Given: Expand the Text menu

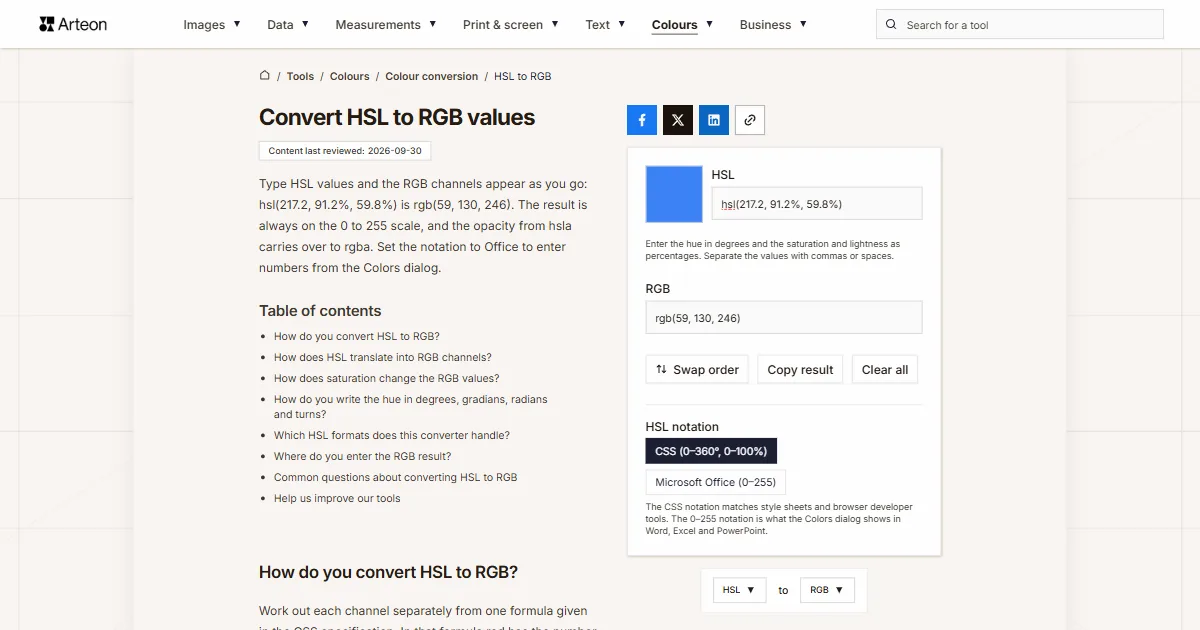Looking at the screenshot, I should [x=605, y=24].
